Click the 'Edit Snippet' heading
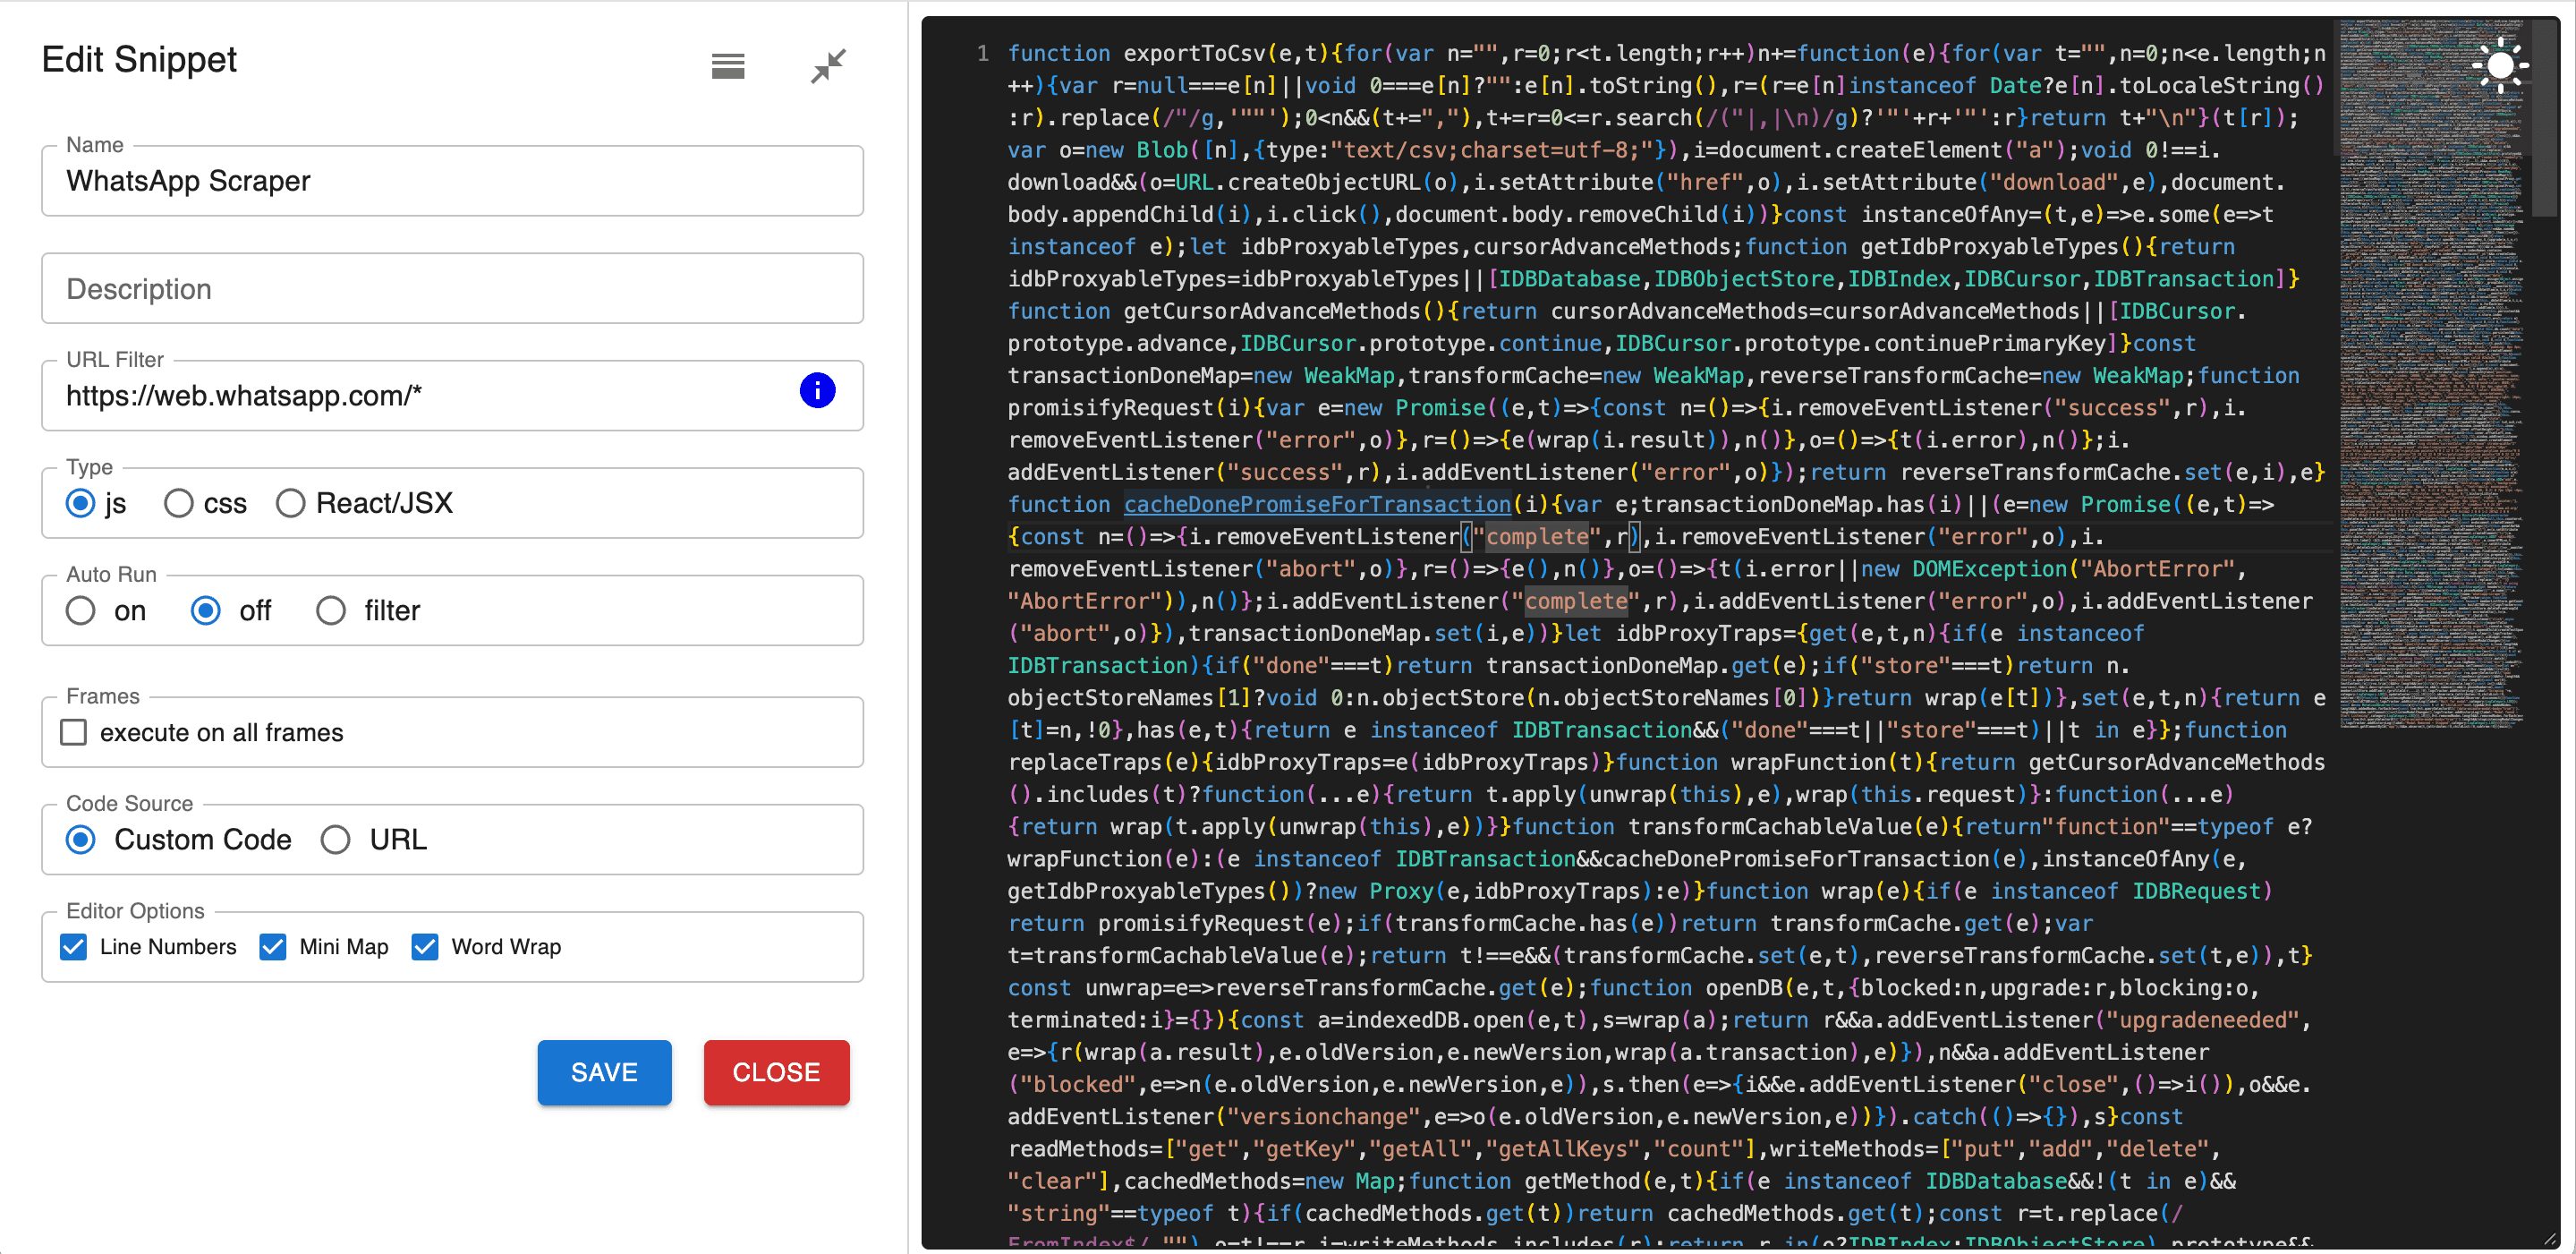Viewport: 2576px width, 1254px height. pos(139,59)
